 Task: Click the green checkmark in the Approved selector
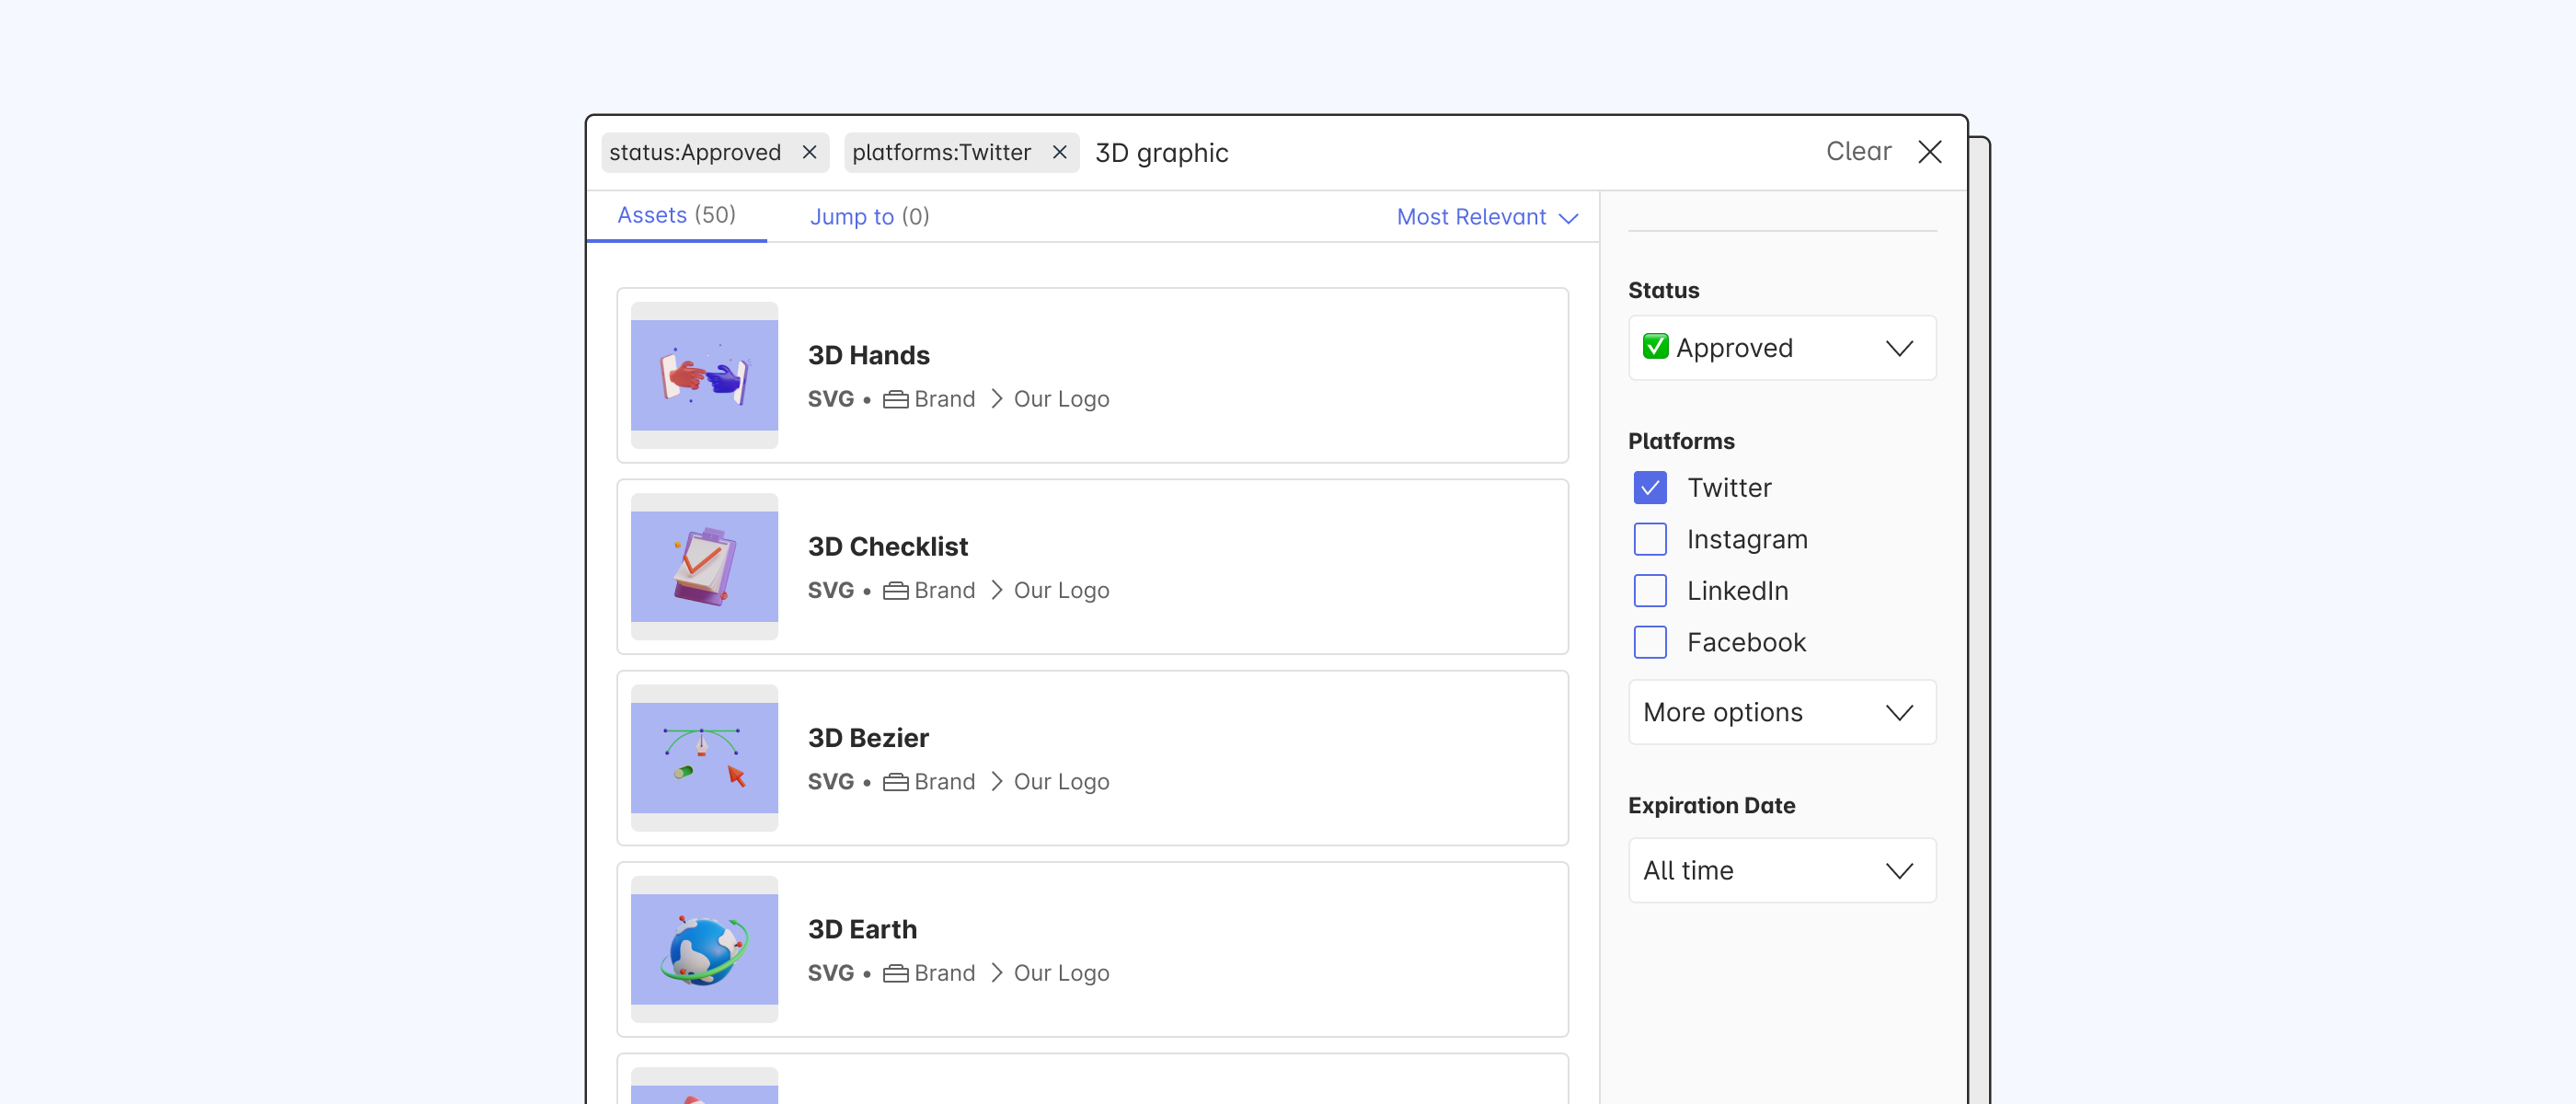click(1655, 347)
